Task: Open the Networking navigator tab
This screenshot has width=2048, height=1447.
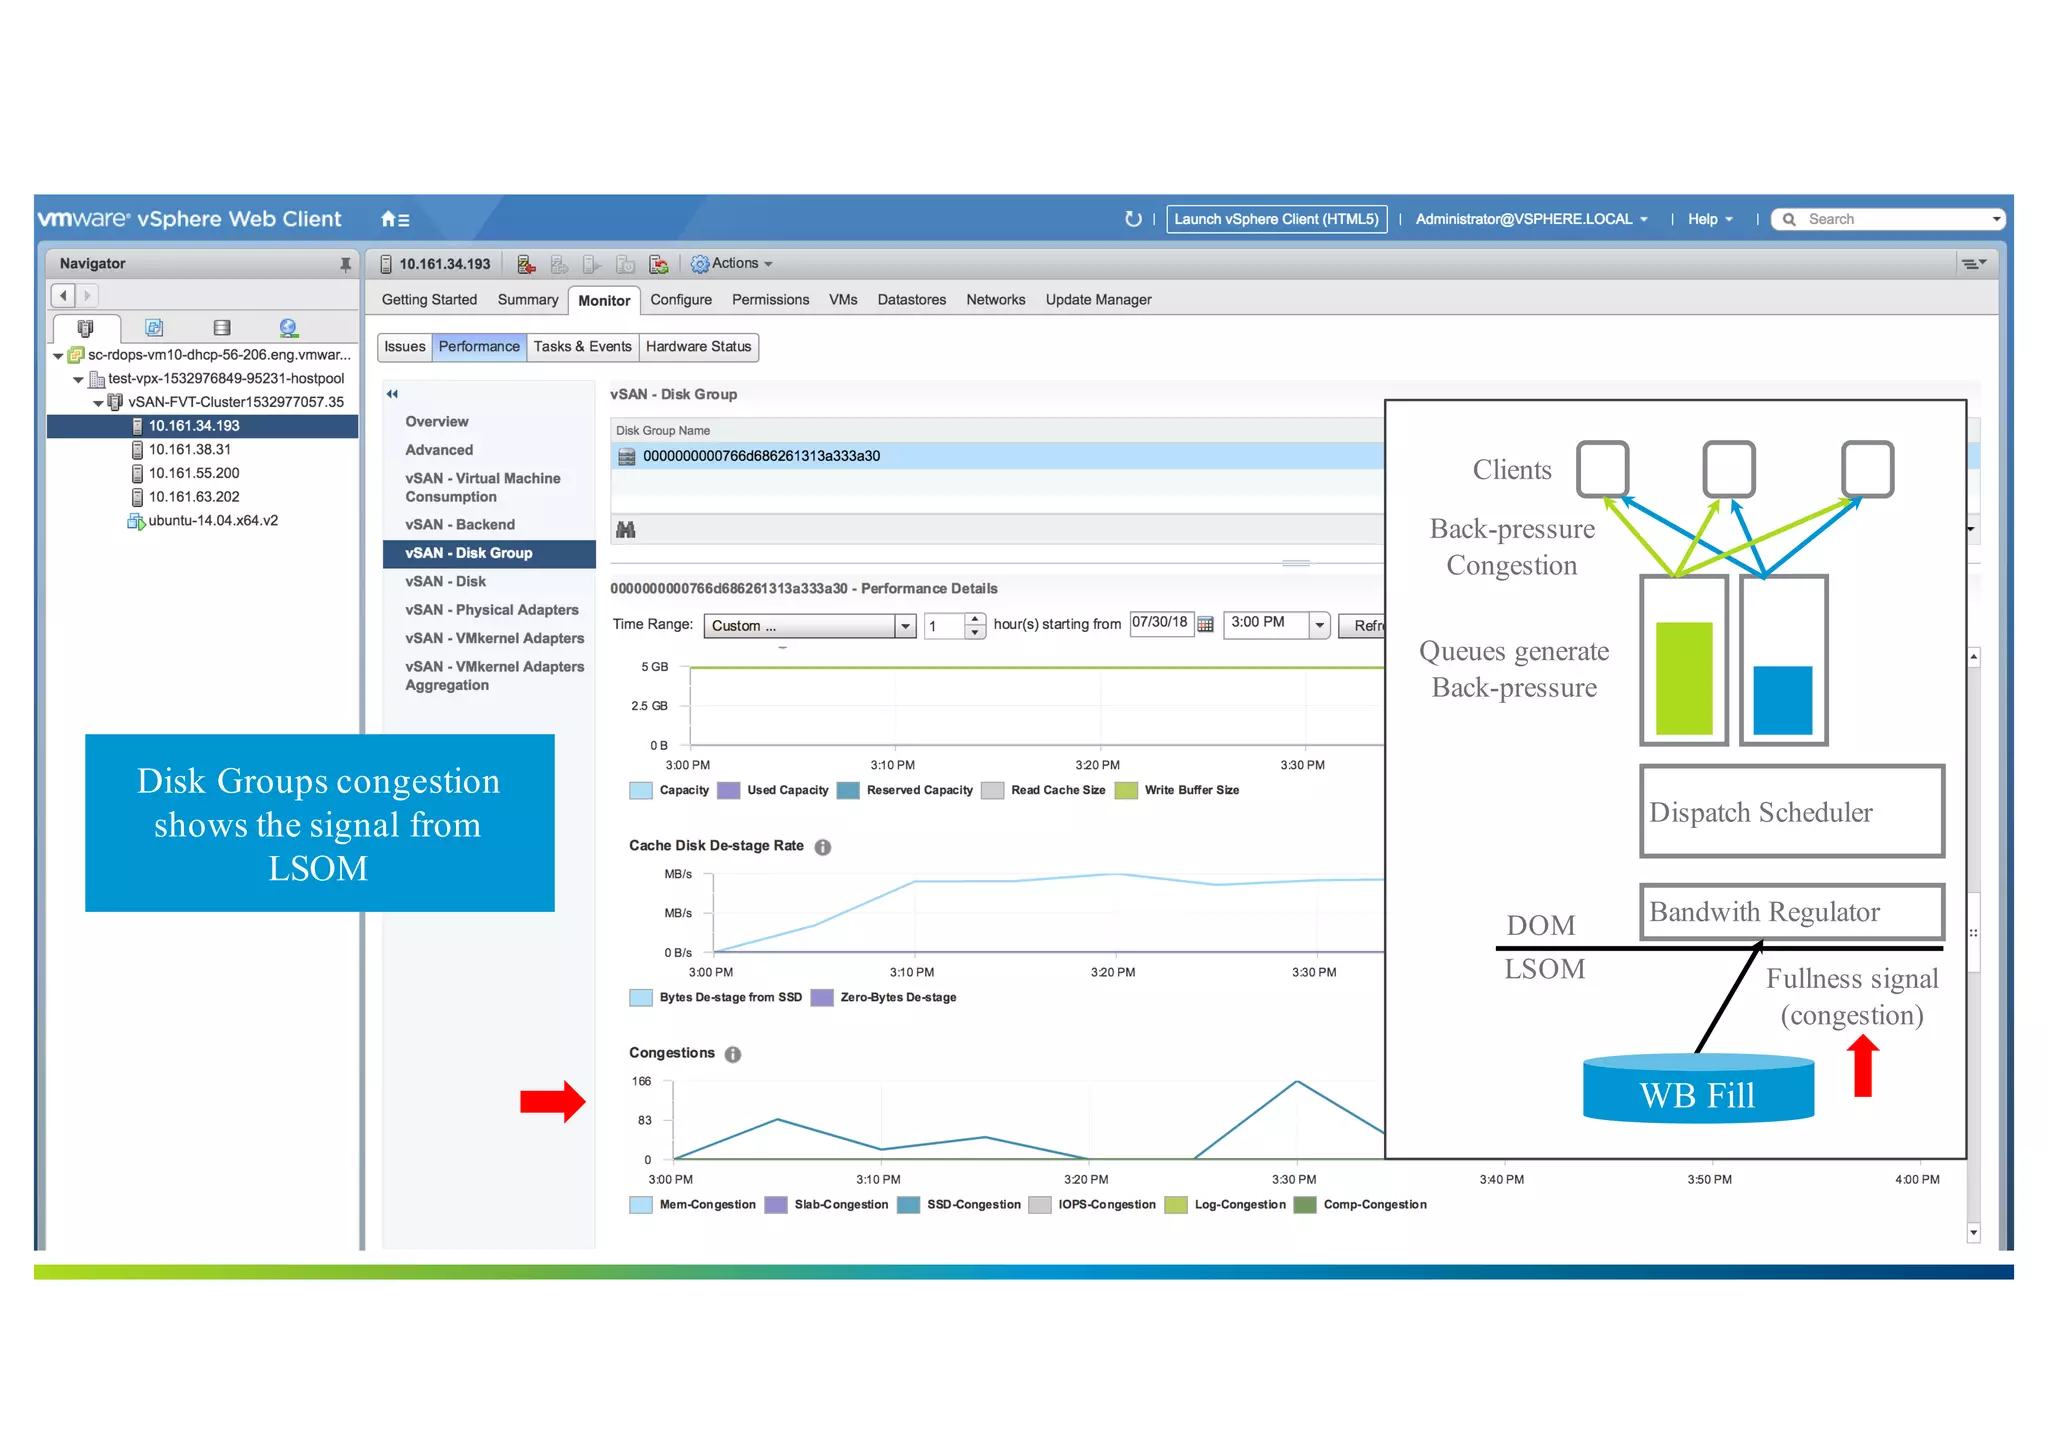Action: coord(289,327)
